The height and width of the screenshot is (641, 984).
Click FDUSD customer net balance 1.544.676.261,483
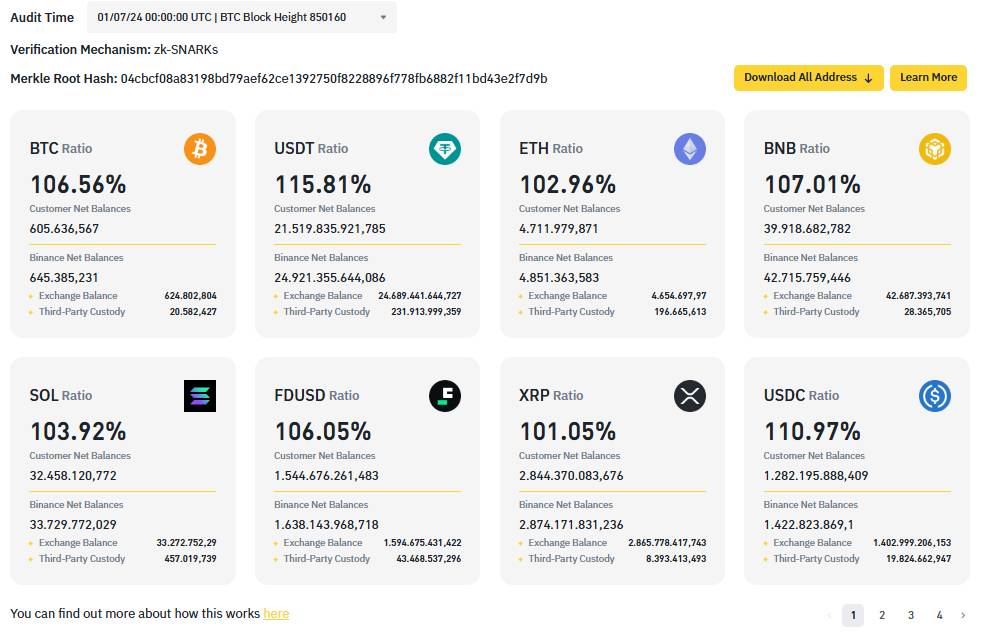coord(326,476)
